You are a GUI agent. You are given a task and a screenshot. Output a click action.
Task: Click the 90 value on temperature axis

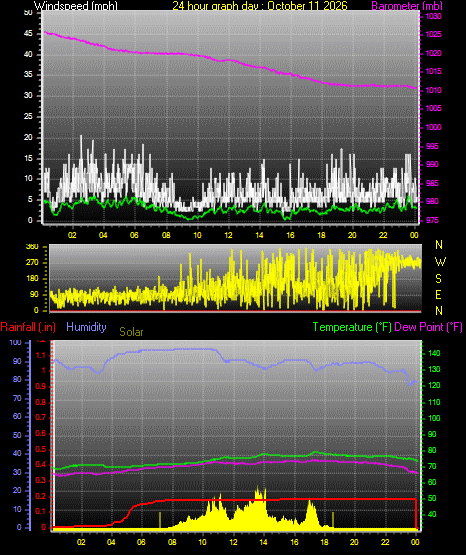432,434
